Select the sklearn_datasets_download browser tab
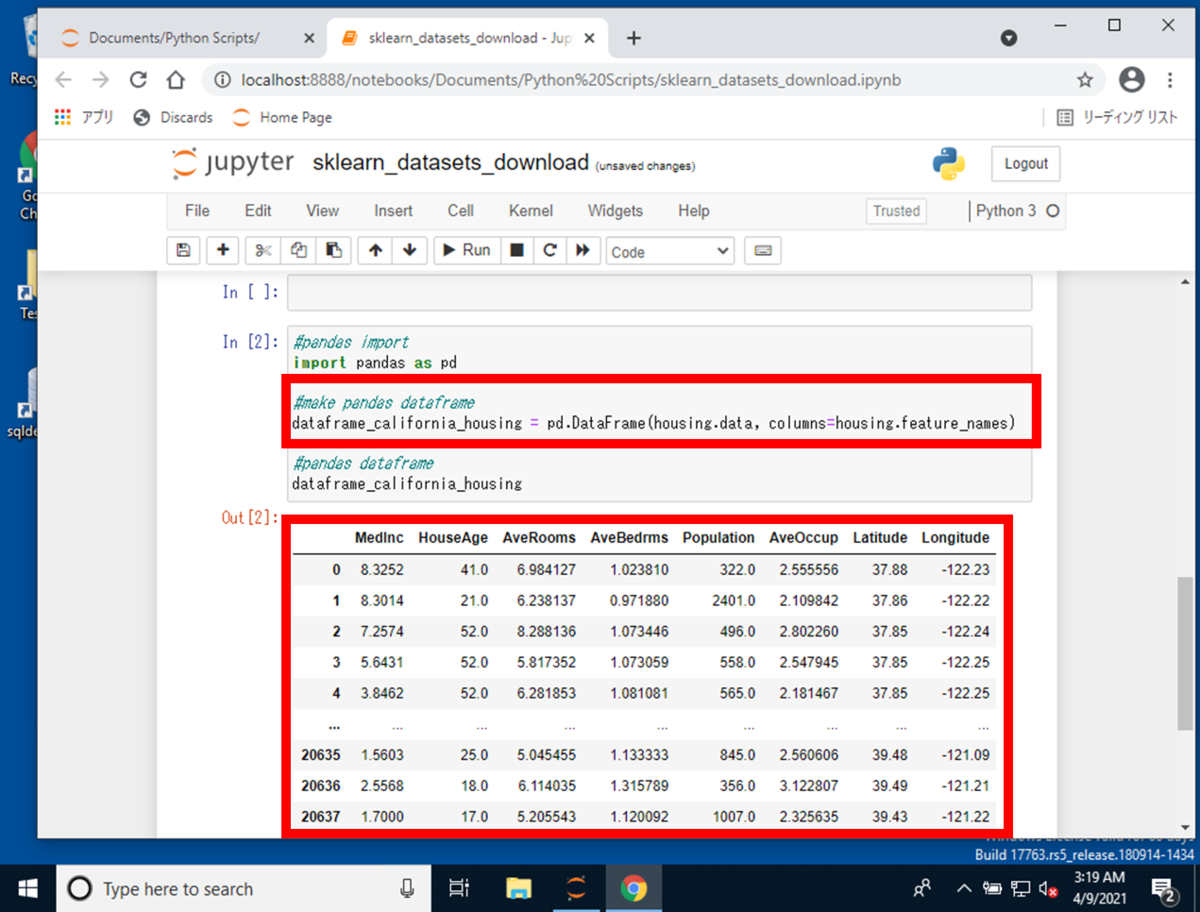The image size is (1200, 912). click(x=470, y=38)
